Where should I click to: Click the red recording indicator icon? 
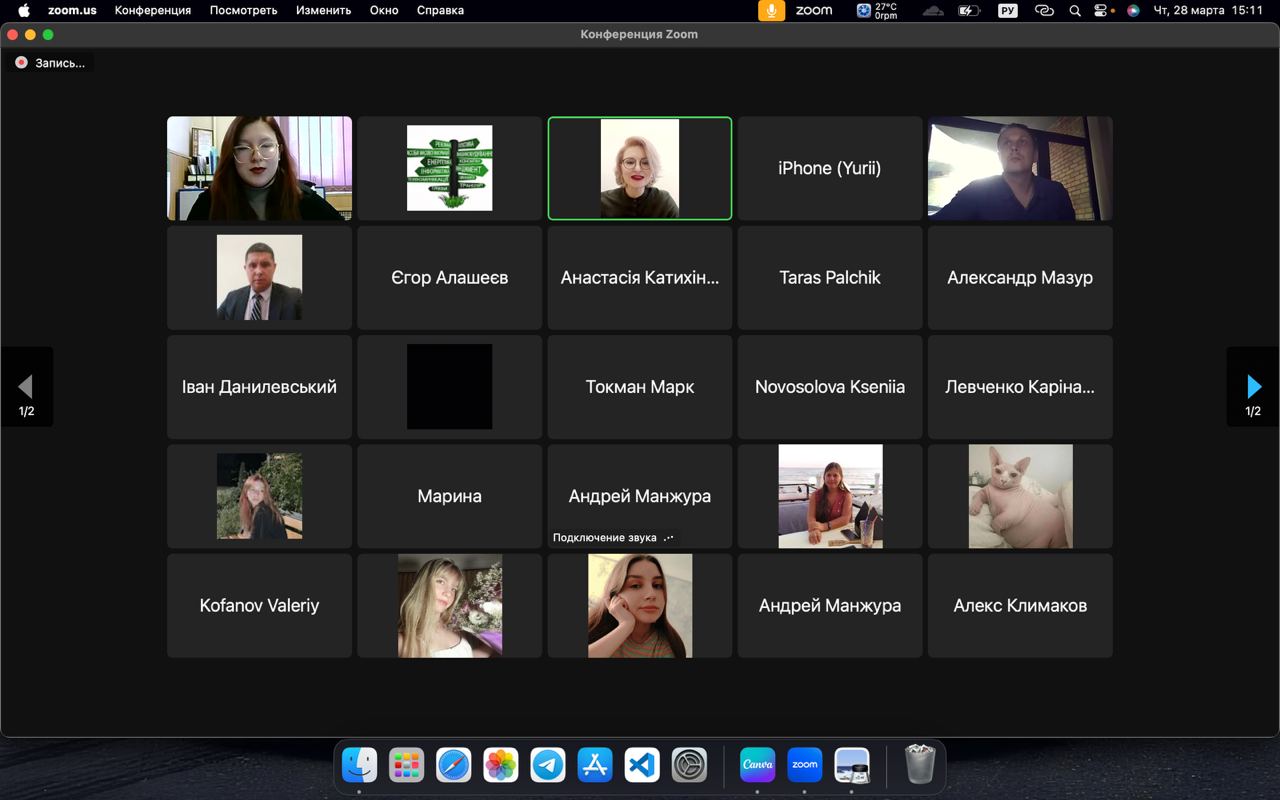tap(21, 62)
